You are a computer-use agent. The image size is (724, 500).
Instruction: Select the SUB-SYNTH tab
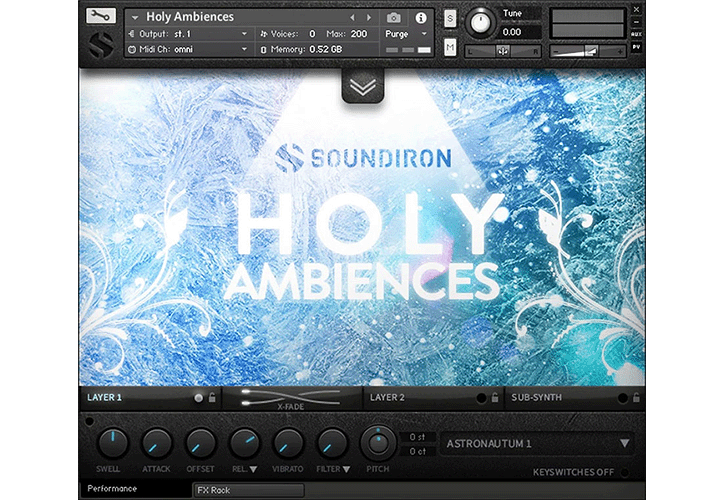[537, 397]
